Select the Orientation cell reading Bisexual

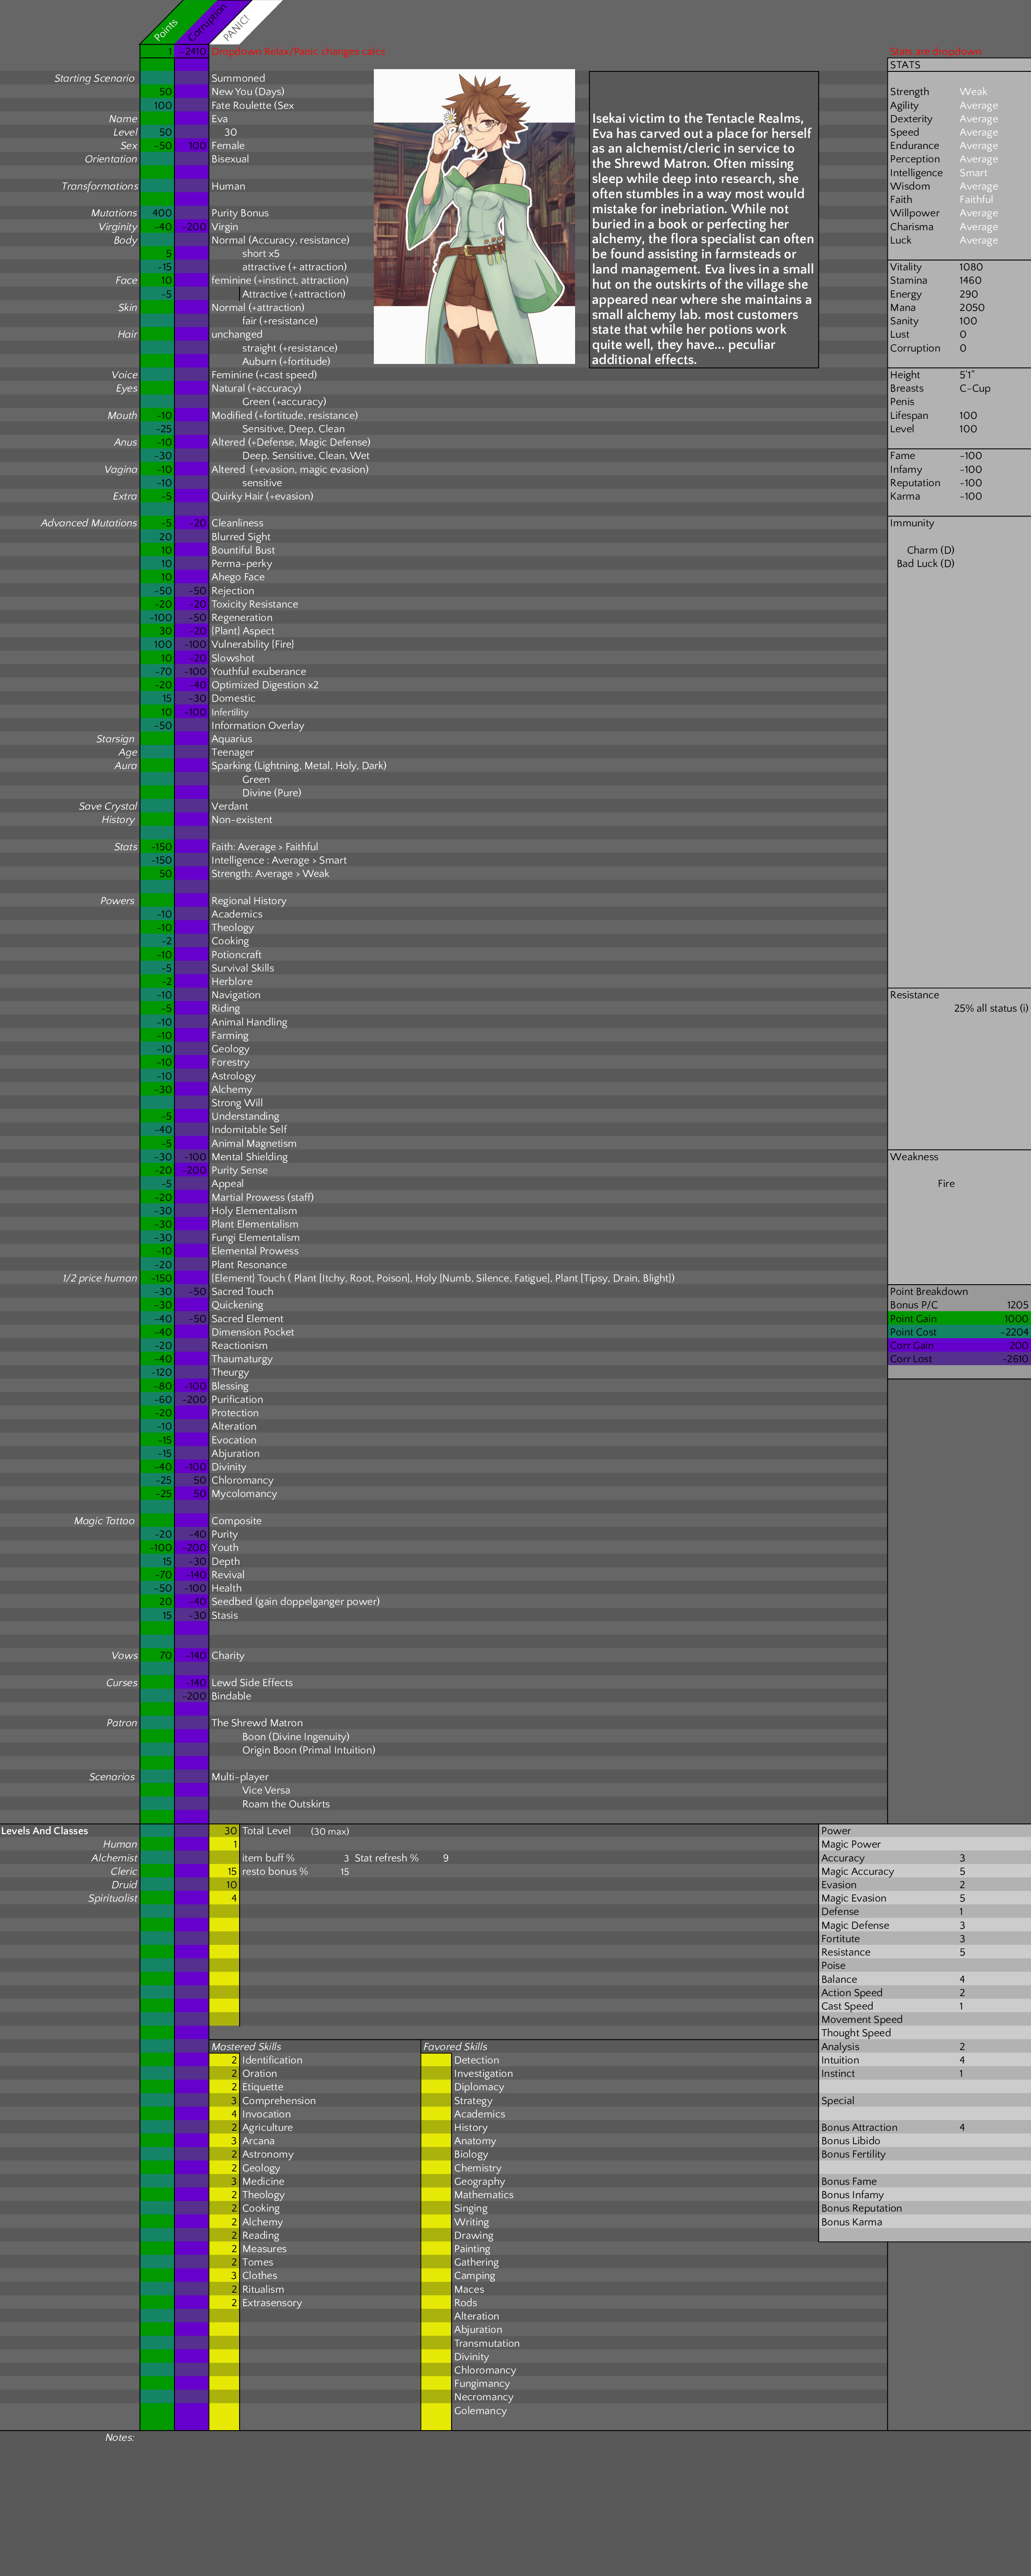[x=230, y=159]
